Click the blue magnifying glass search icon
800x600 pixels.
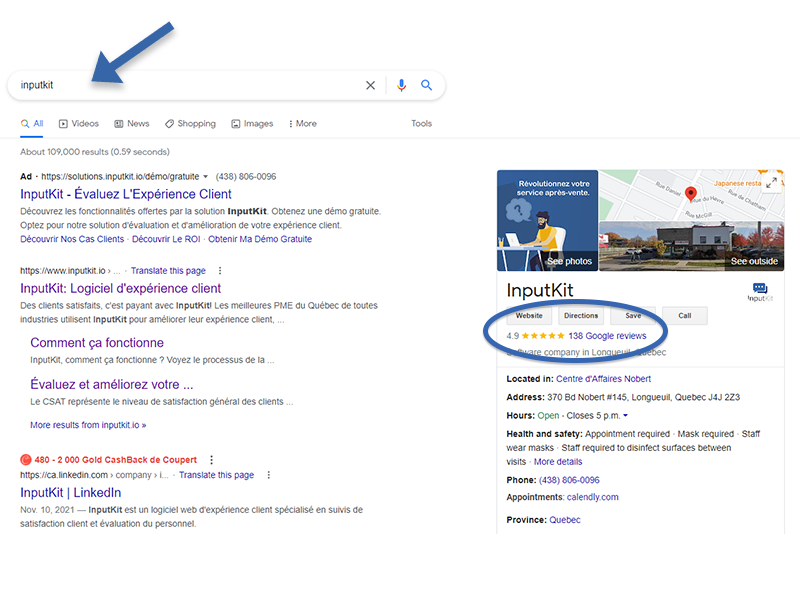(x=427, y=85)
